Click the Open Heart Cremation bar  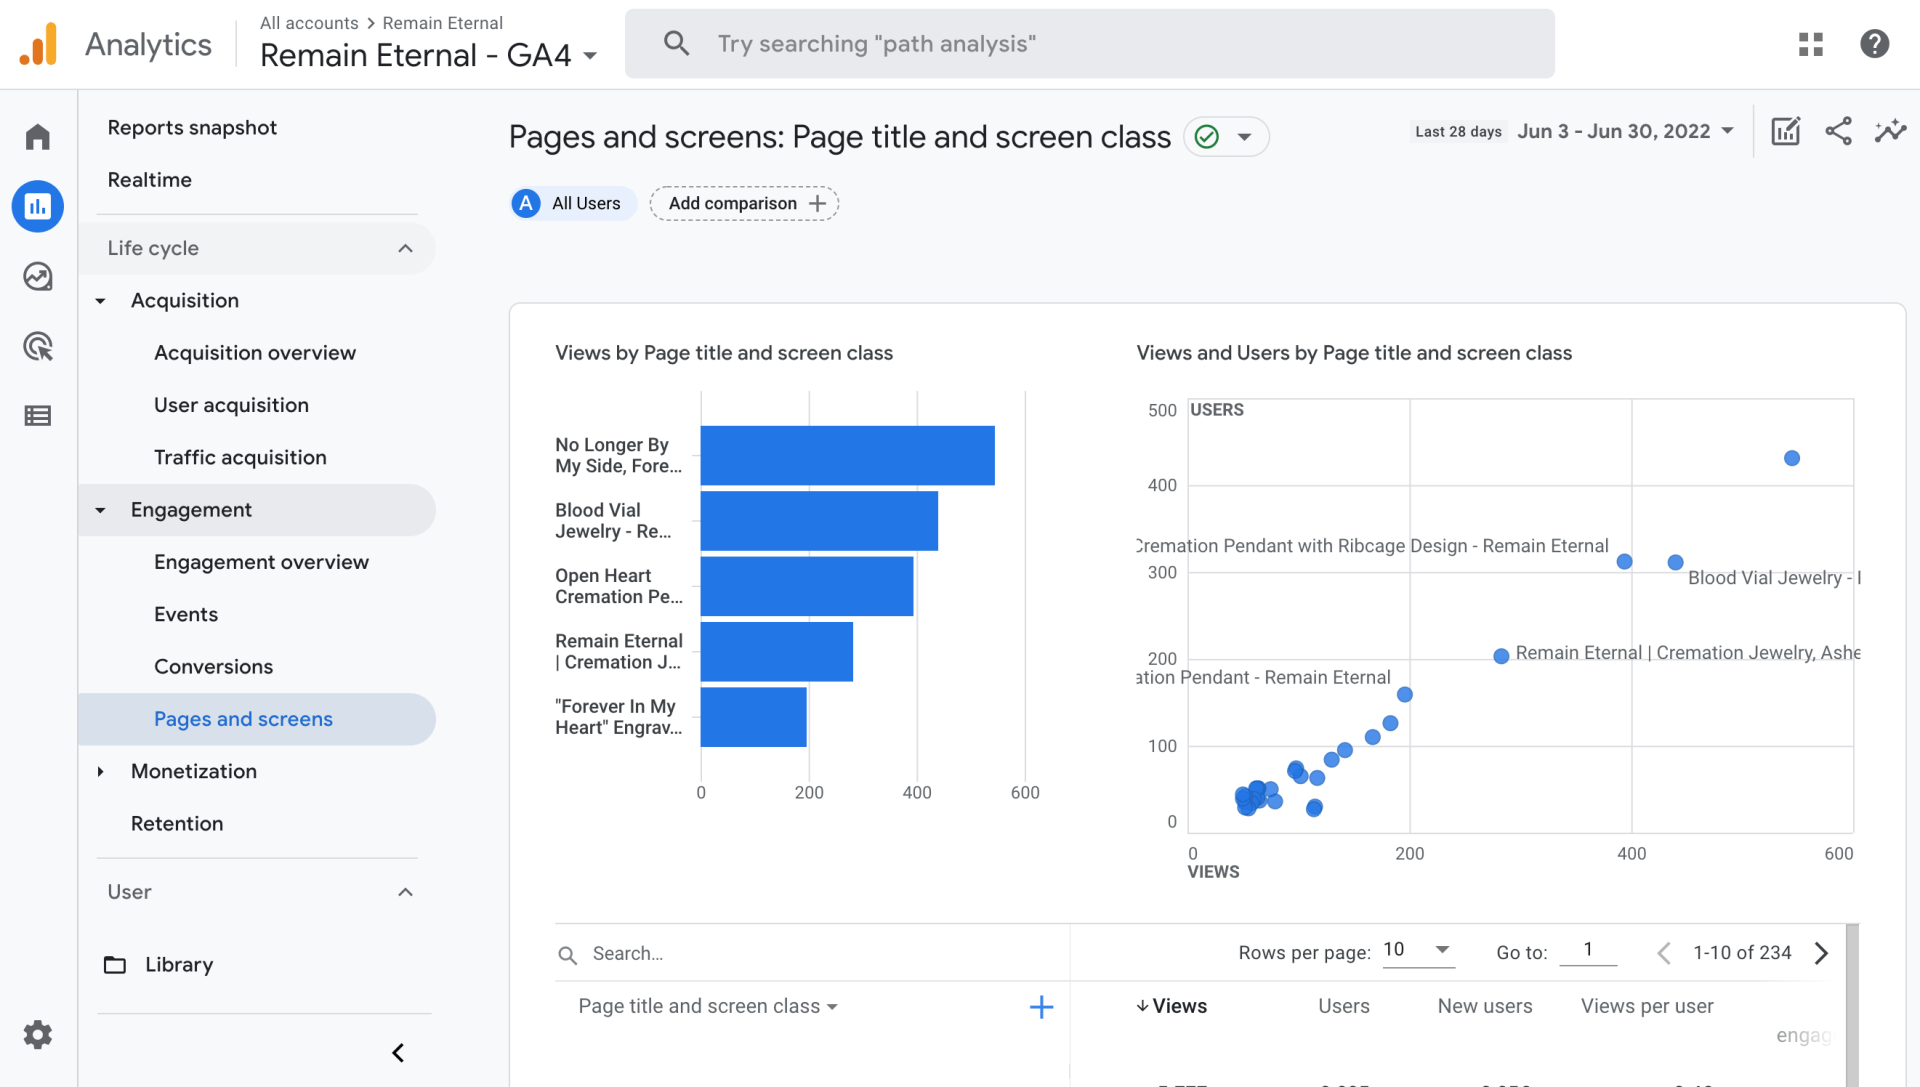tap(807, 586)
